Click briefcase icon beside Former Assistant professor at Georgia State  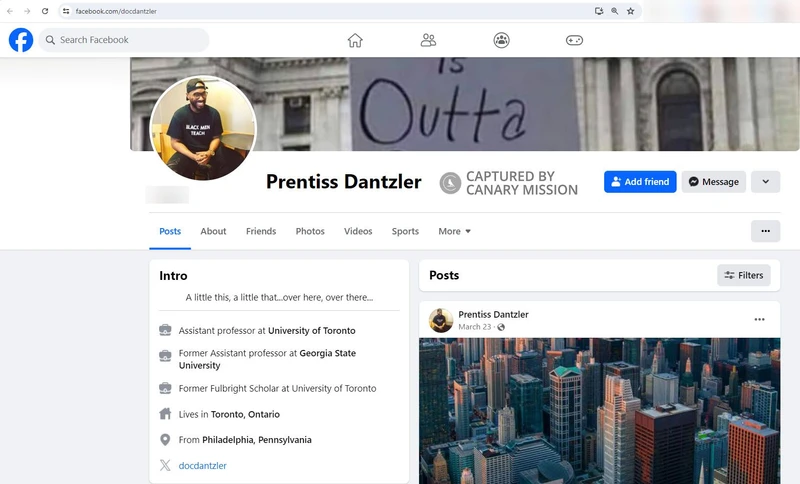coord(165,355)
